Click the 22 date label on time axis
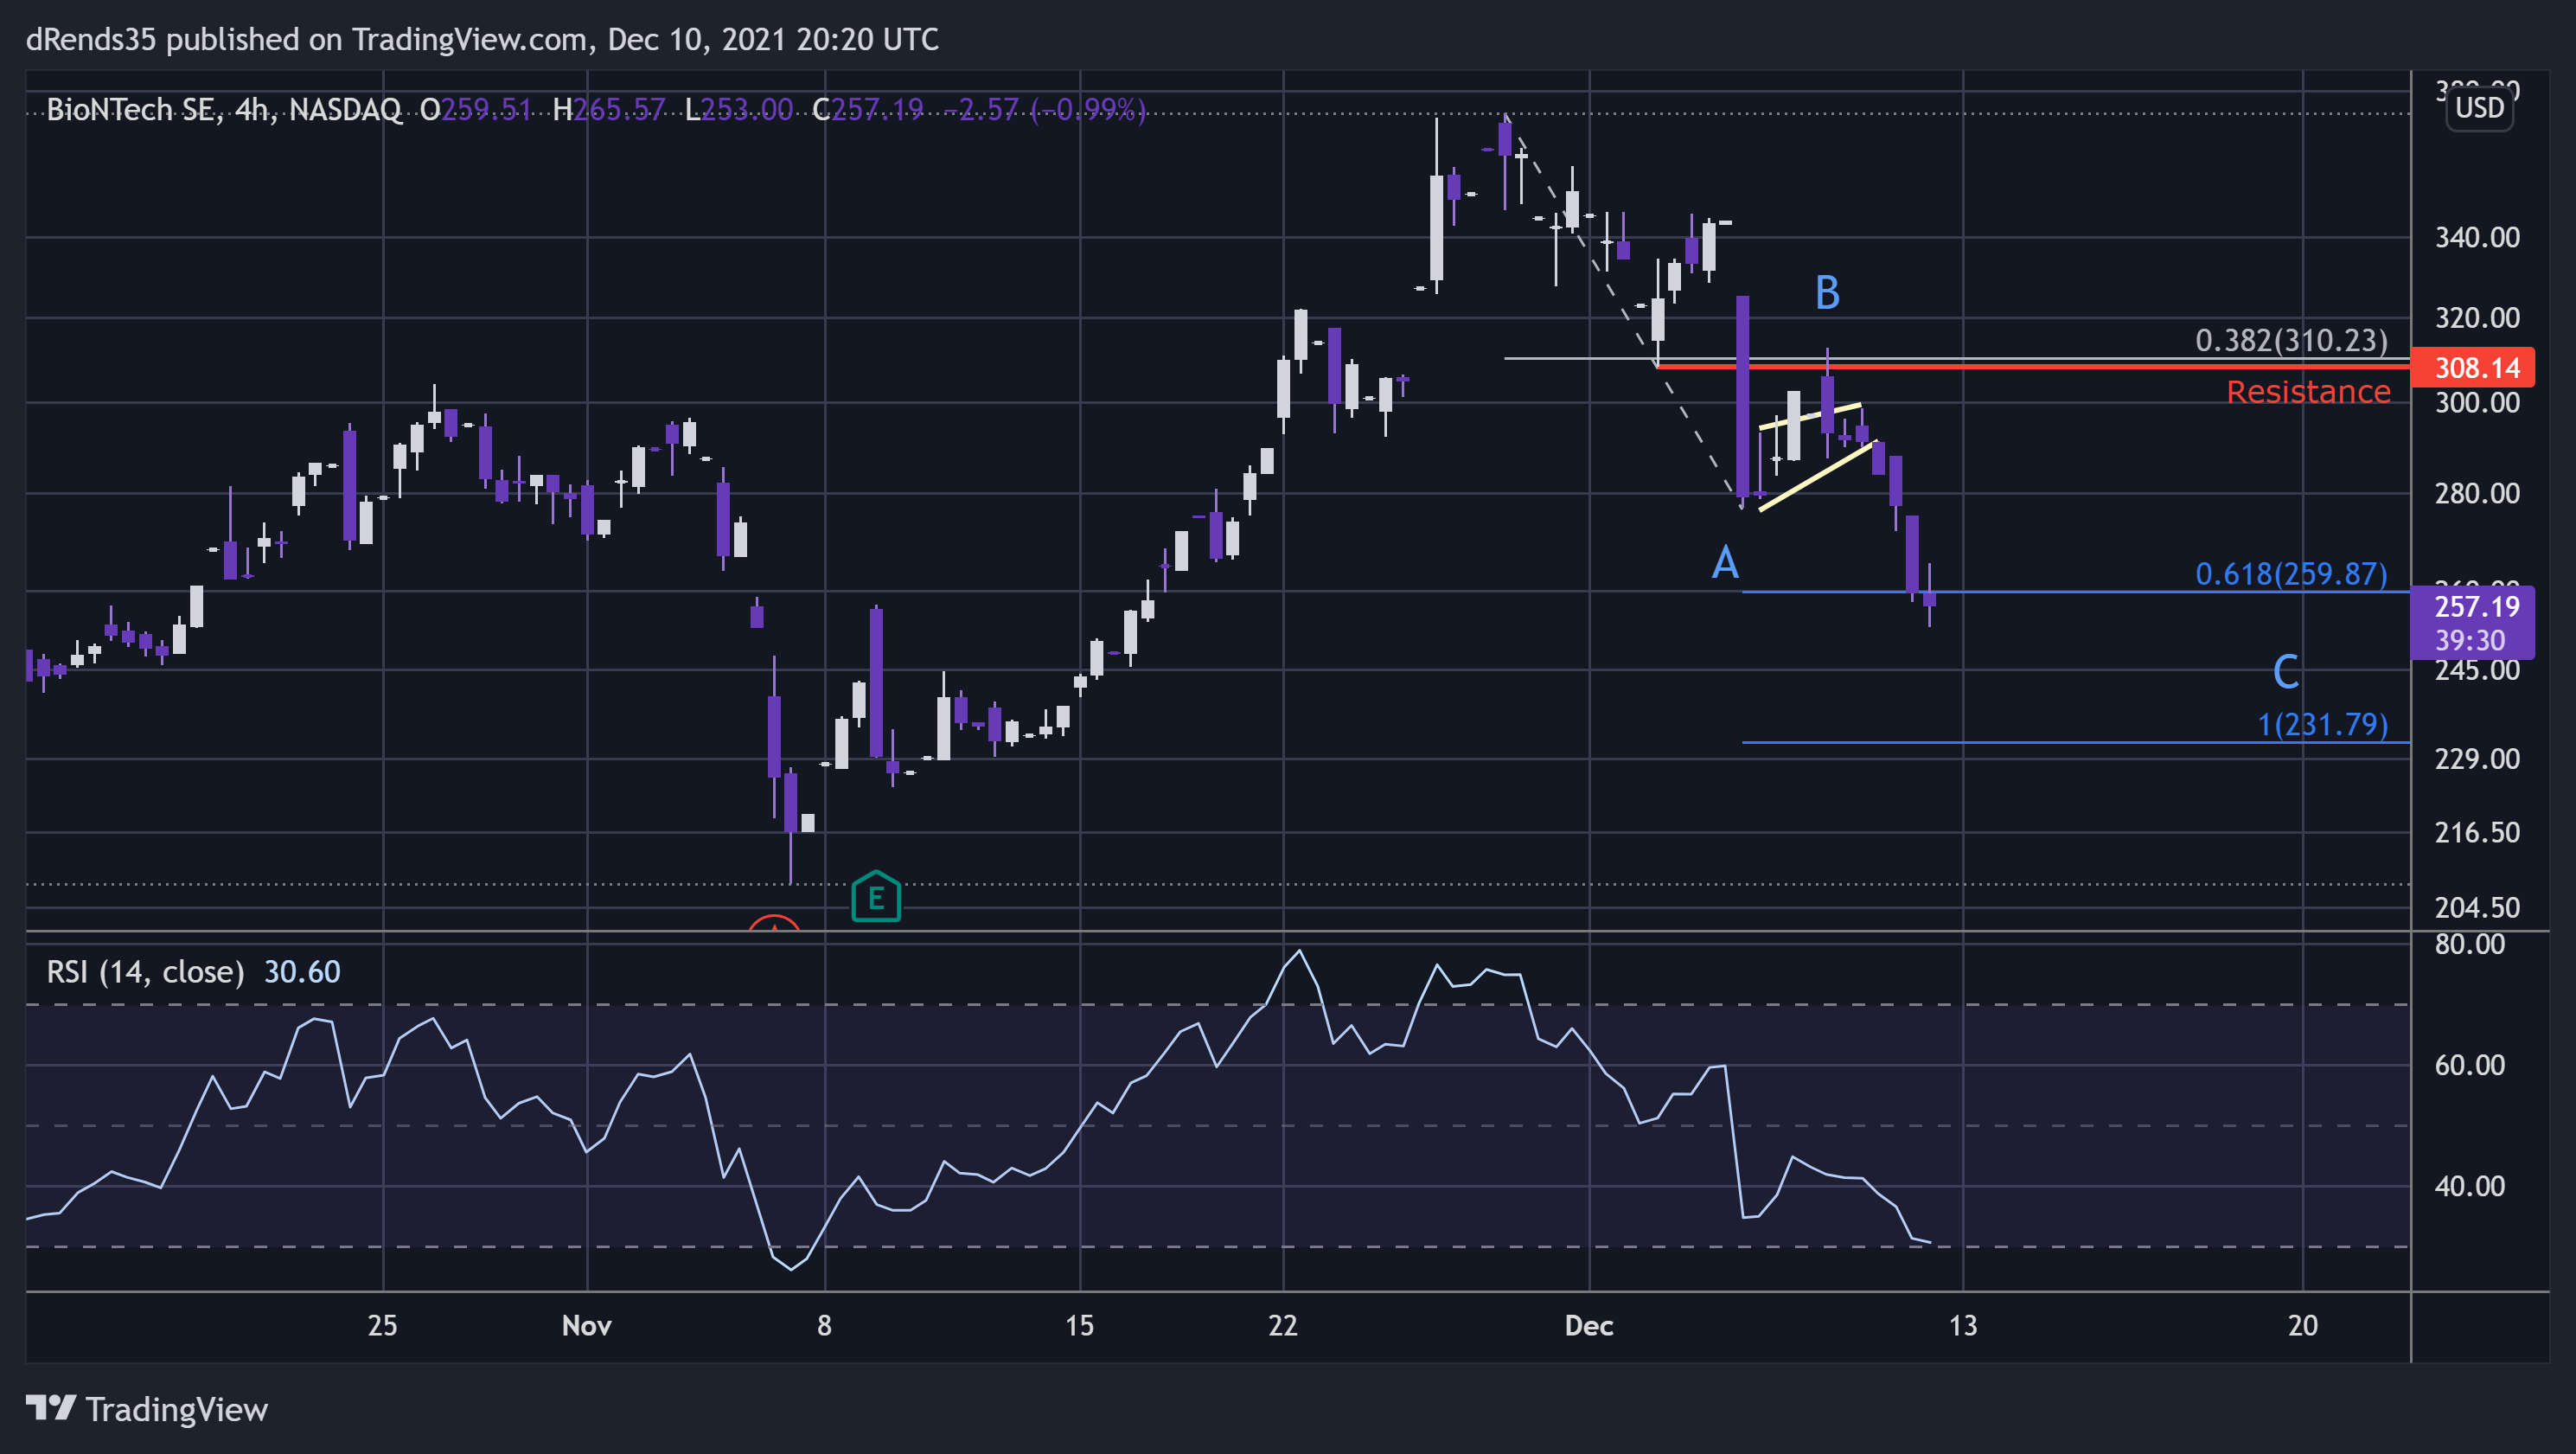Screen dimensions: 2576x1454 1282,1325
